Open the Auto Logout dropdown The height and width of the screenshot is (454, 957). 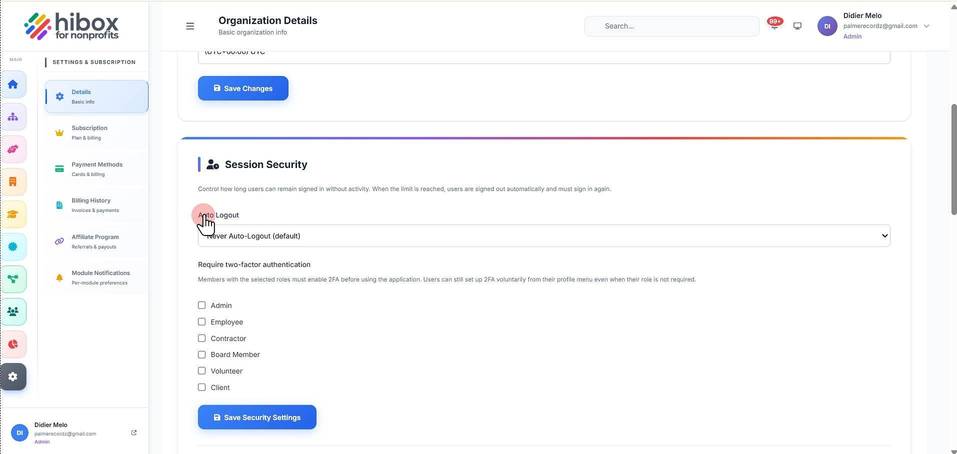tap(544, 236)
